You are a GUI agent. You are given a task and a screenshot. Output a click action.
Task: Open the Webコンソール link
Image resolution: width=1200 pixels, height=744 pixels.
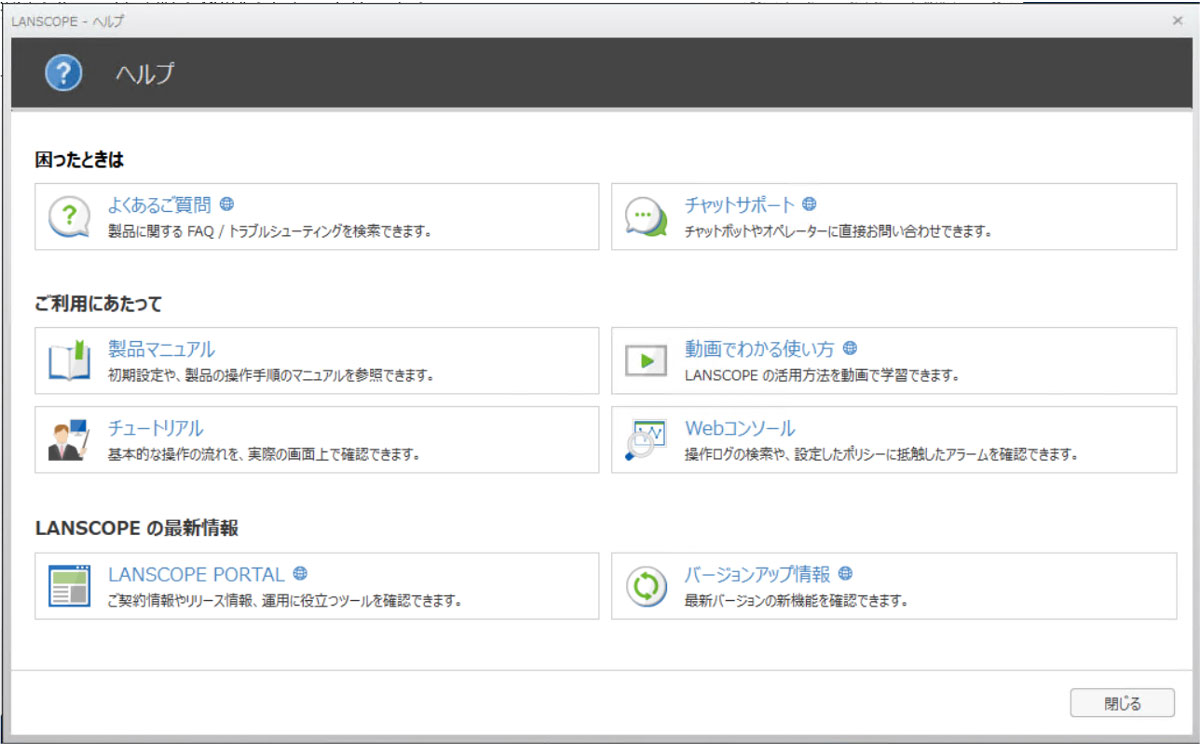[x=739, y=429]
